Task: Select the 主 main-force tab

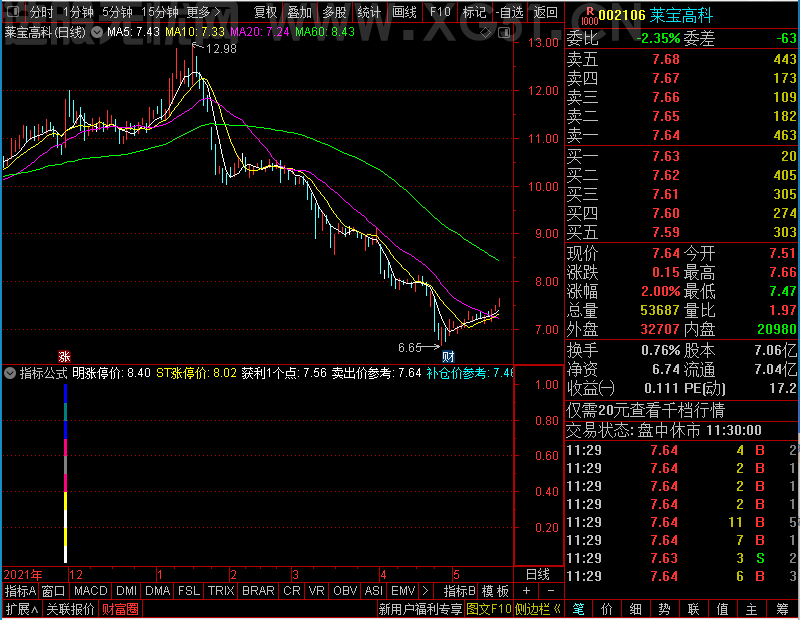Action: tap(752, 609)
